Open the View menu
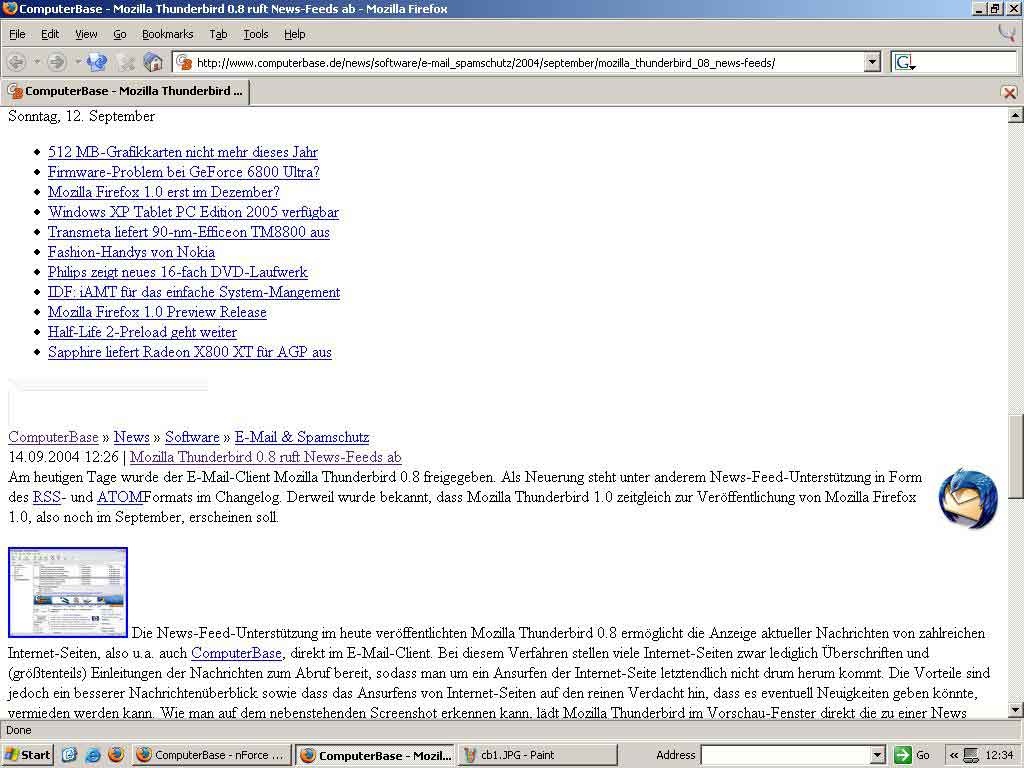The image size is (1024, 768). point(86,34)
